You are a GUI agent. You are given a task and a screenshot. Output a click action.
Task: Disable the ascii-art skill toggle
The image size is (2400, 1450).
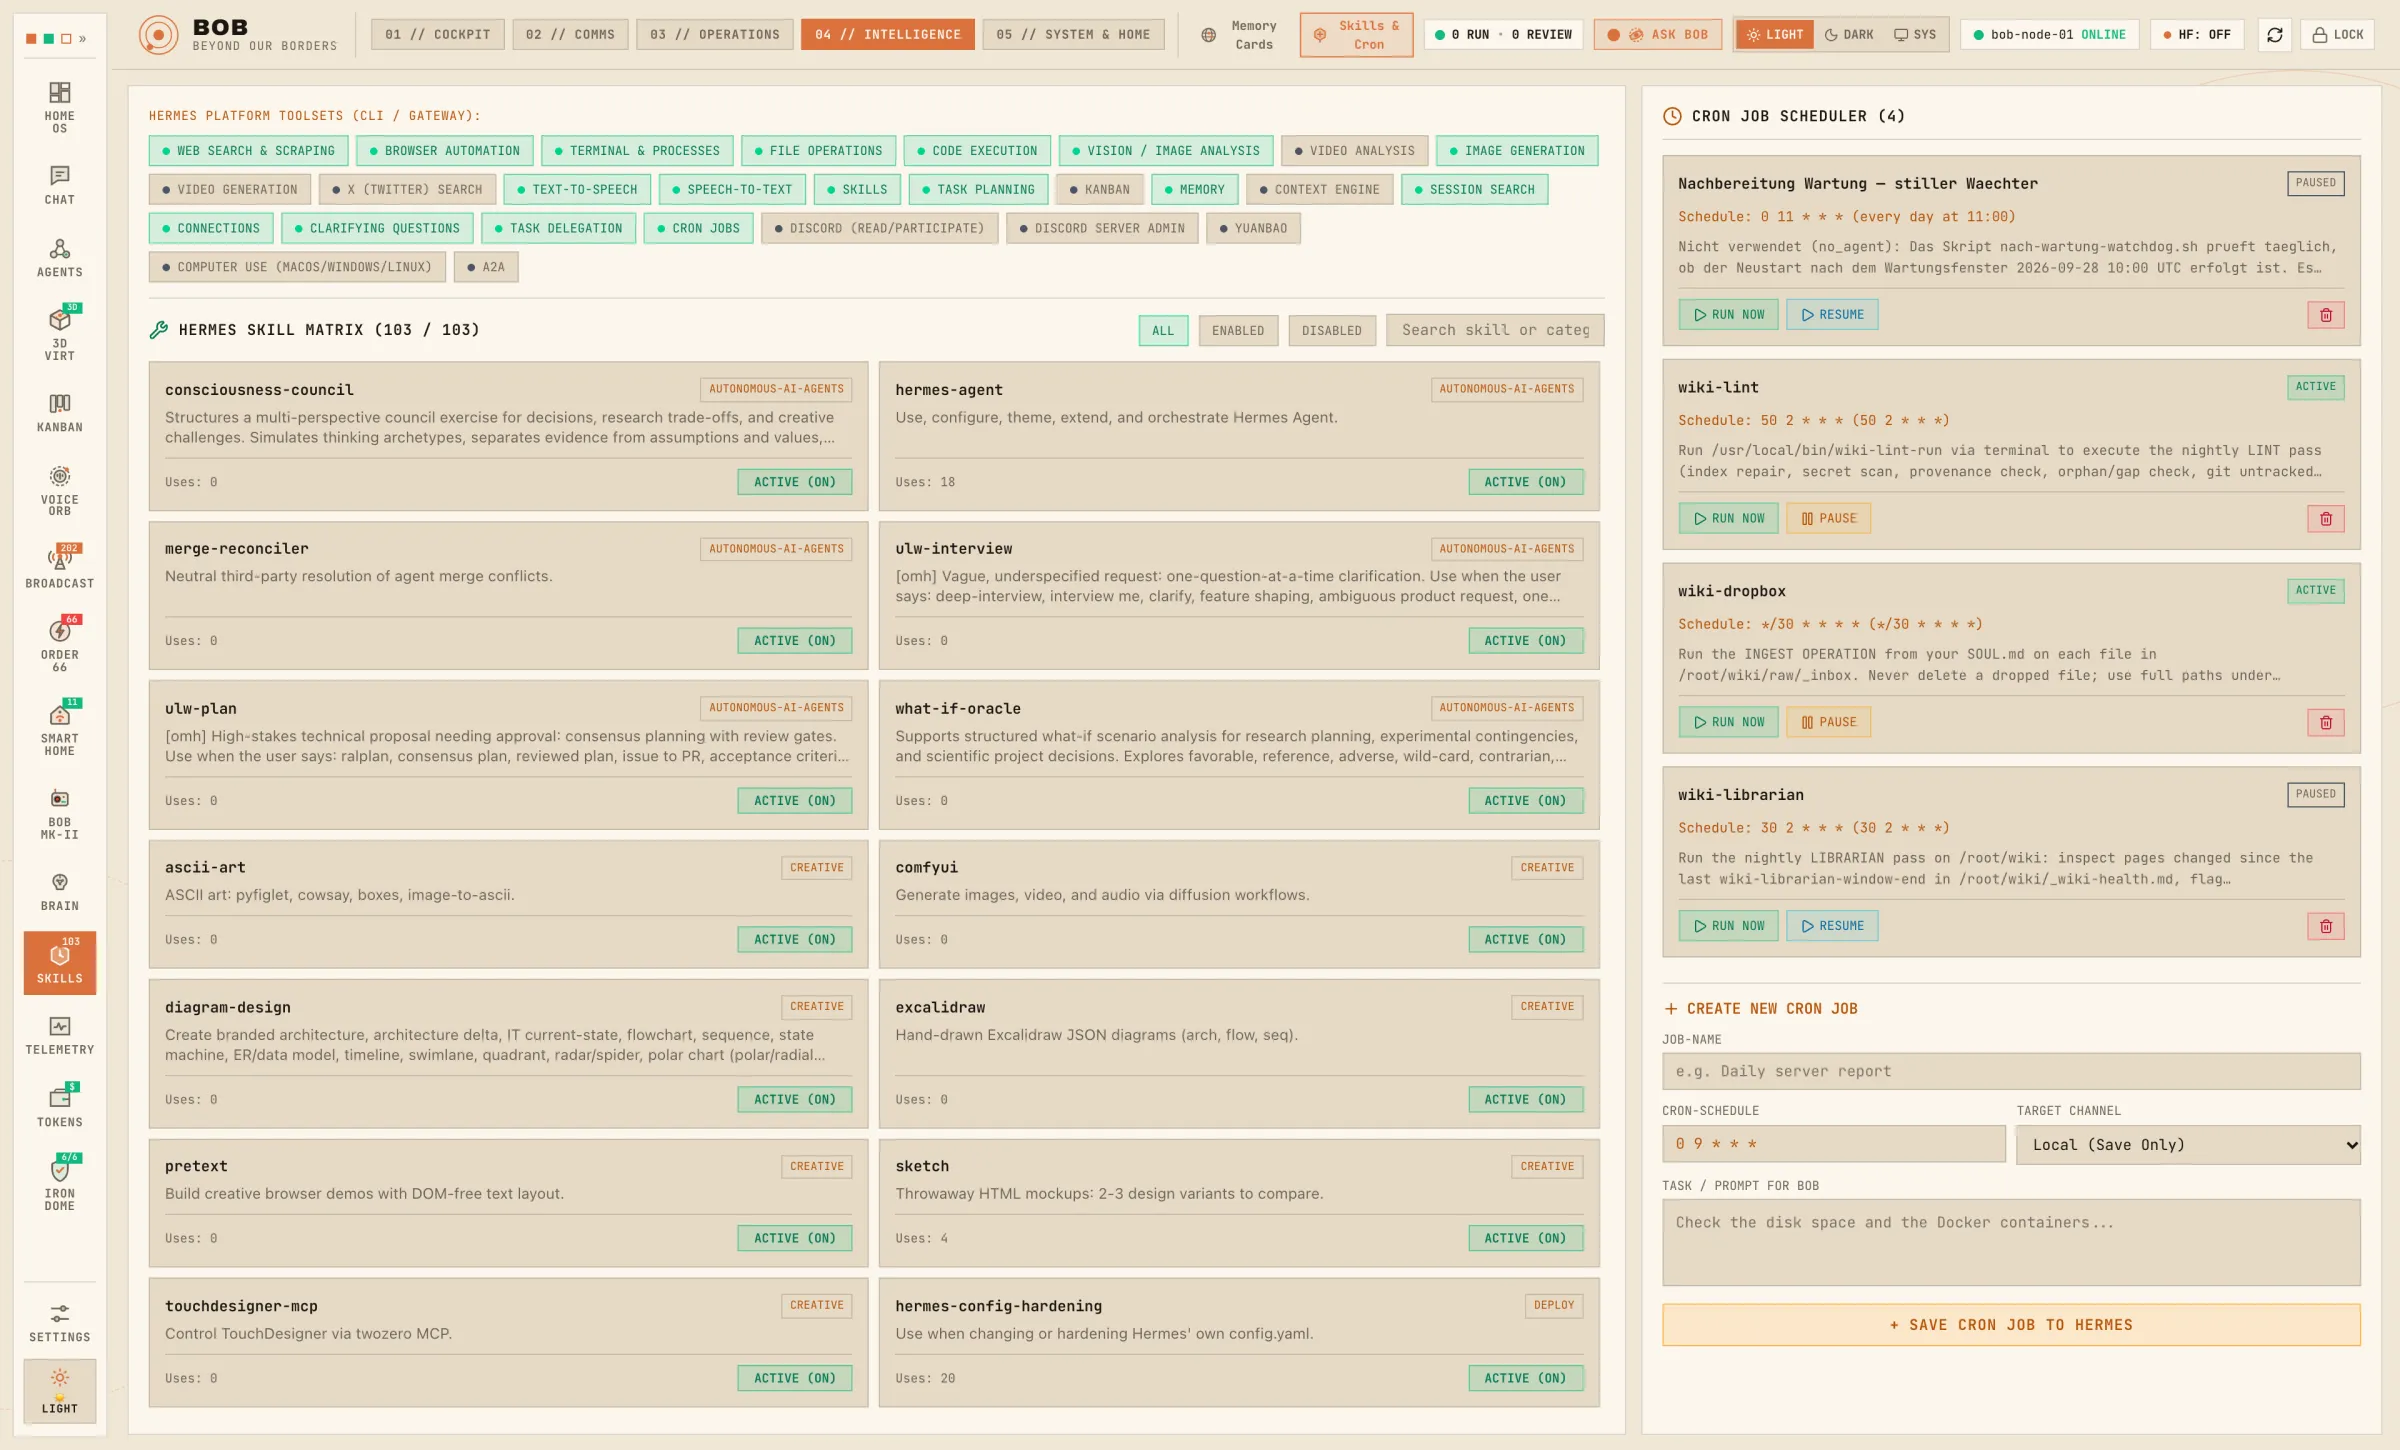(795, 940)
